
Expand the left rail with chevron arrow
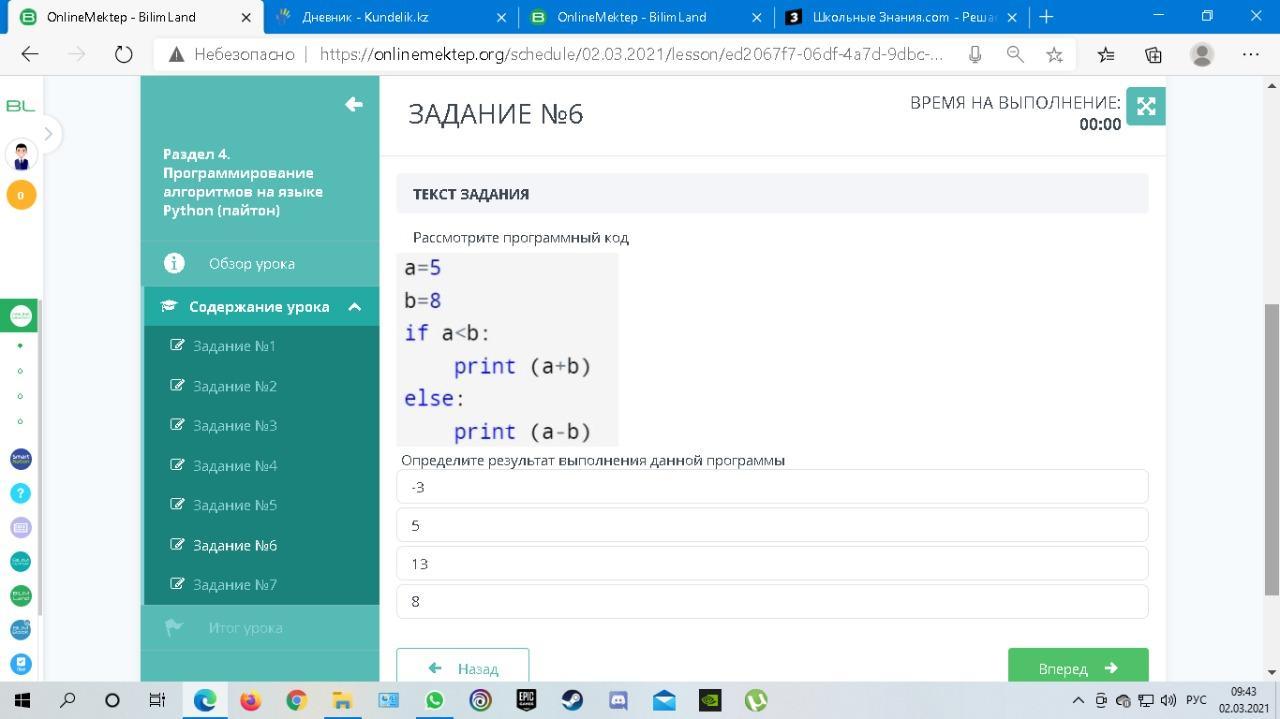(48, 133)
